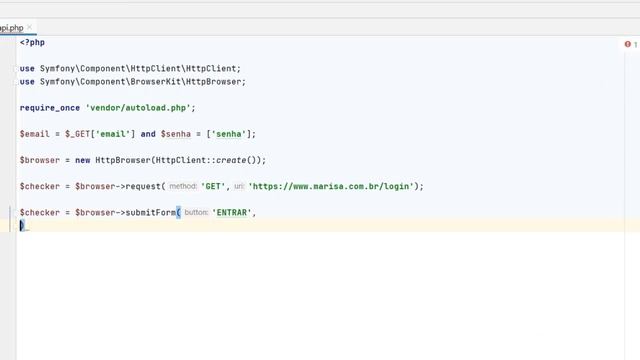Click the require_once keyword
Viewport: 640px width, 360px height.
pos(50,108)
